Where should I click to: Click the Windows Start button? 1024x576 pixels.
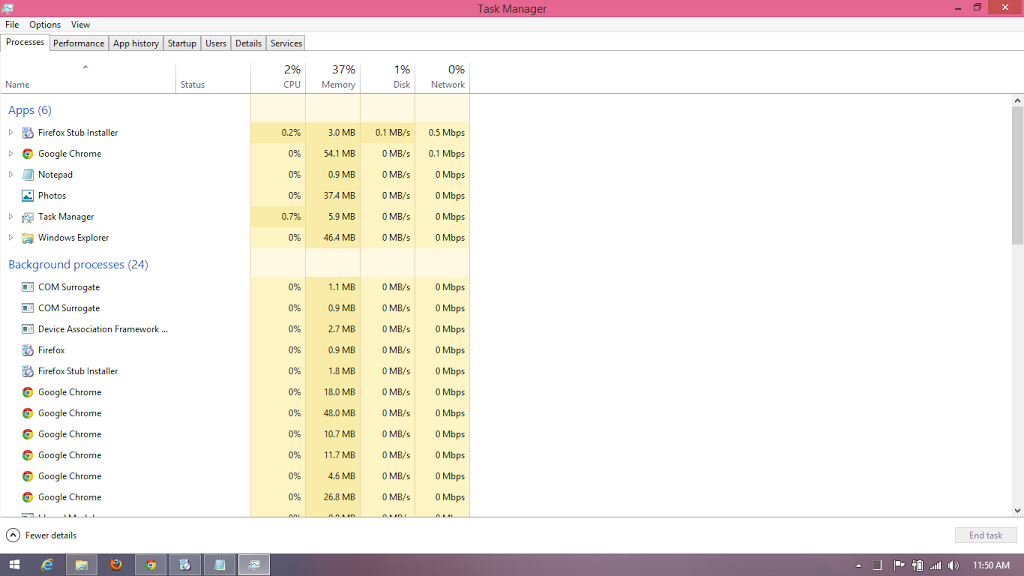14,565
